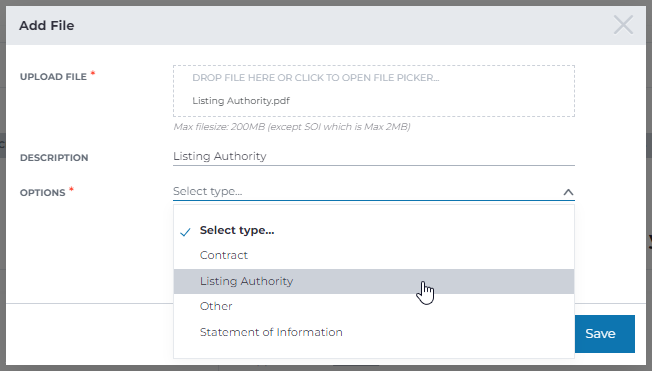Choose Statement of Information option
Screen dimensions: 652x371
[x=374, y=332]
